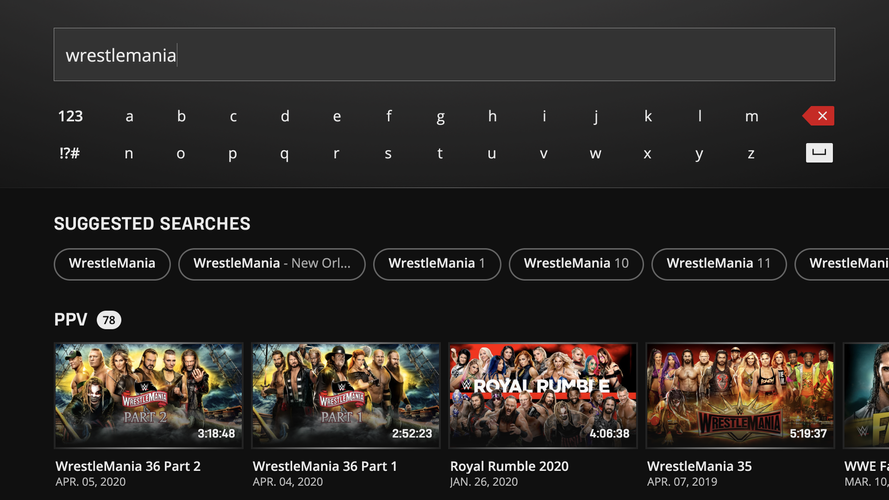Select letter q on keyboard
The image size is (889, 500).
284,155
